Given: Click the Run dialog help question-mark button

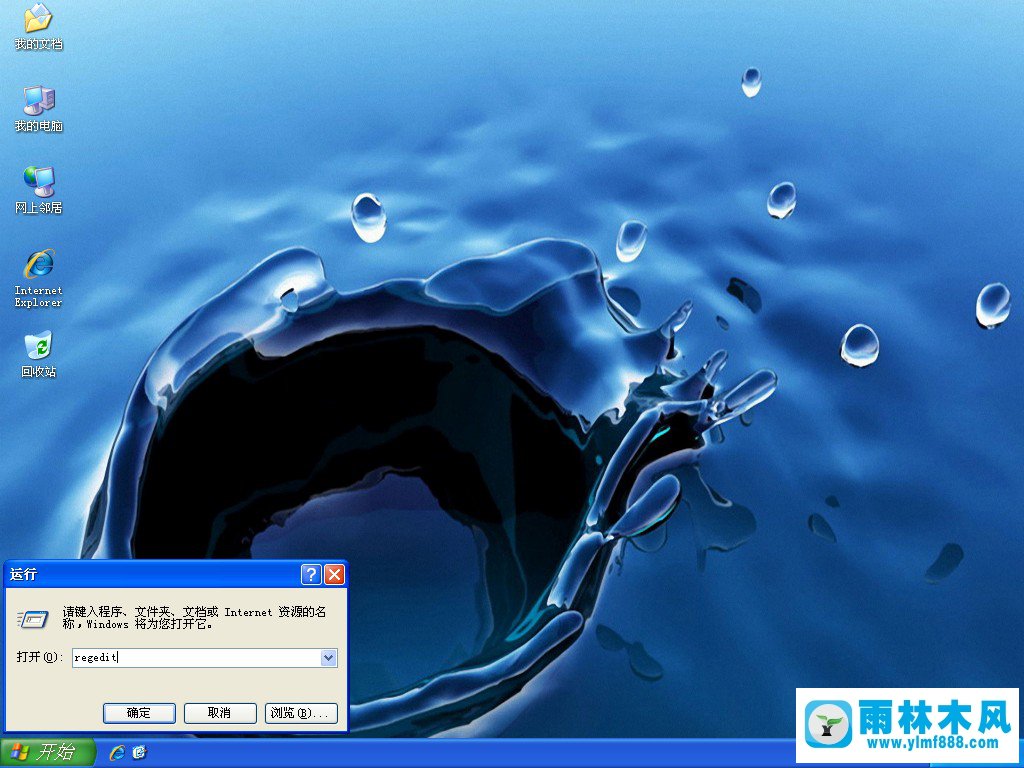Looking at the screenshot, I should [311, 575].
